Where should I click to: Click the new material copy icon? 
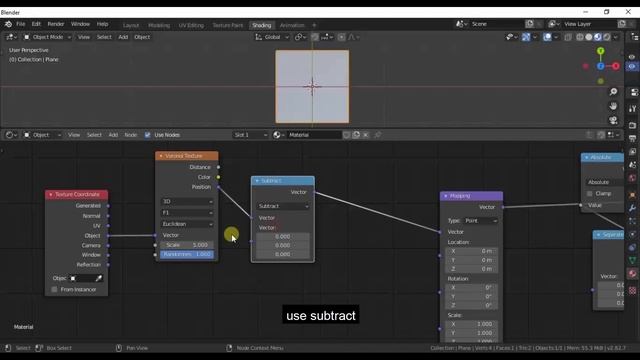tap(356, 135)
